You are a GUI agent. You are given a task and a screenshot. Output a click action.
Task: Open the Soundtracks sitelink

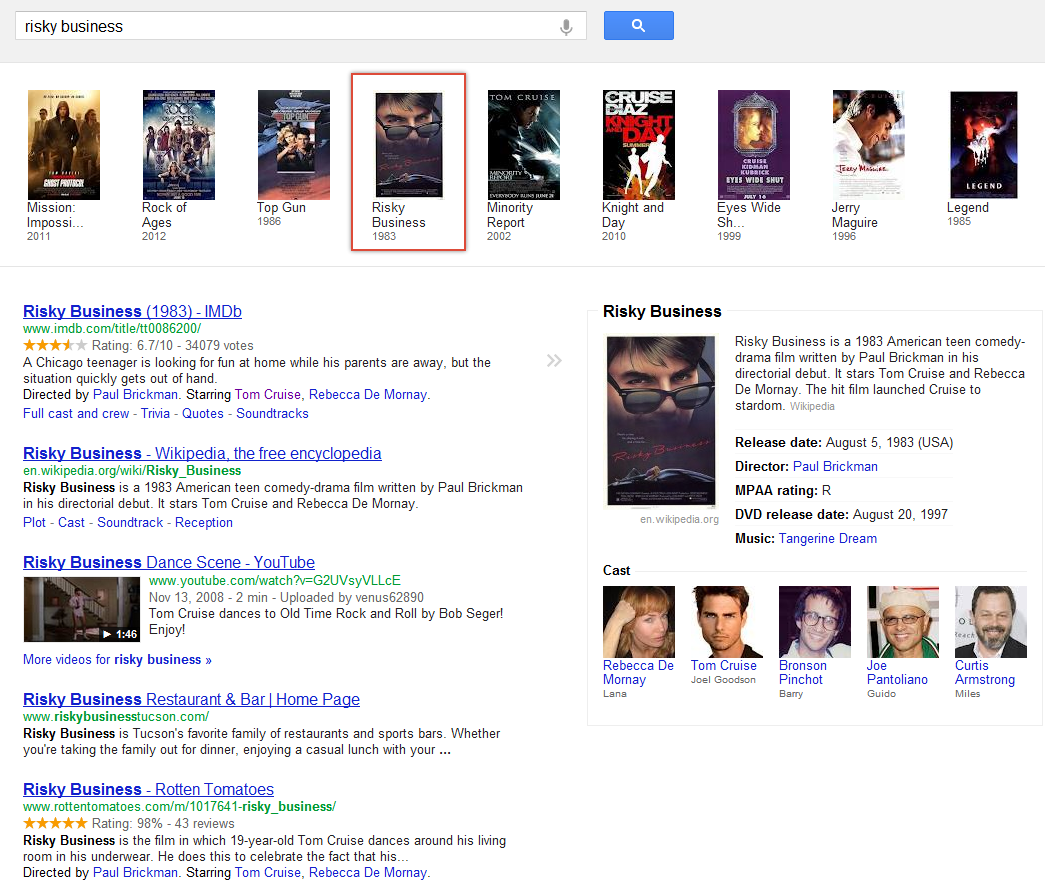[x=272, y=413]
